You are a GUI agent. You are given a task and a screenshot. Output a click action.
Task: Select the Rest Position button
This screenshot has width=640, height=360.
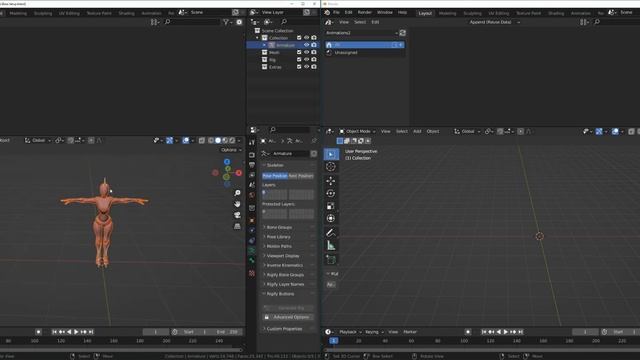pos(301,176)
